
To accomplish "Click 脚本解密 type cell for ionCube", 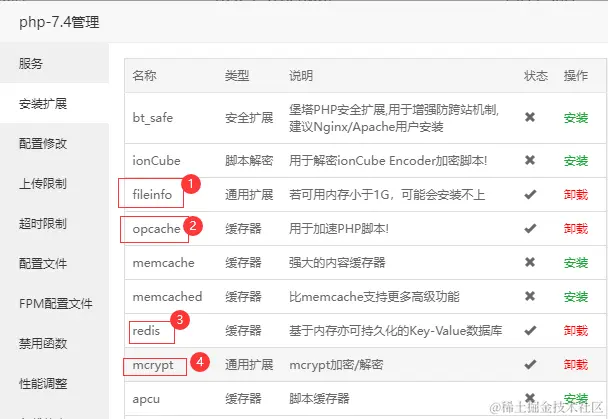I will (249, 160).
